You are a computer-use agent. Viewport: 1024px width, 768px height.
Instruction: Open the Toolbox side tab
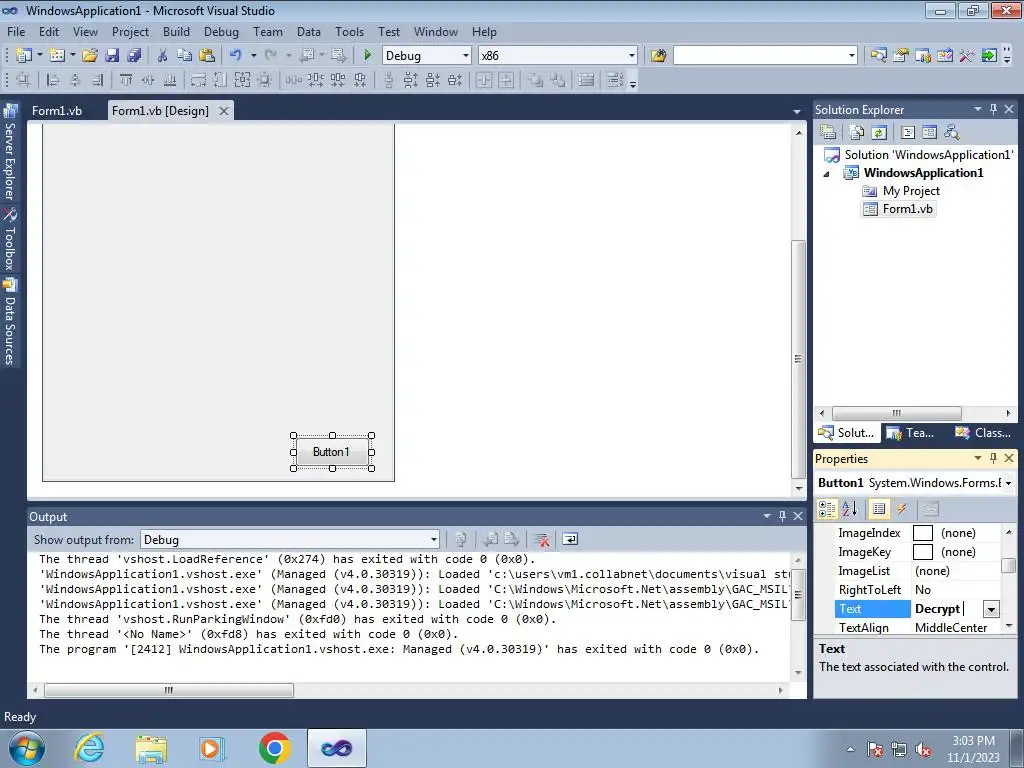10,240
